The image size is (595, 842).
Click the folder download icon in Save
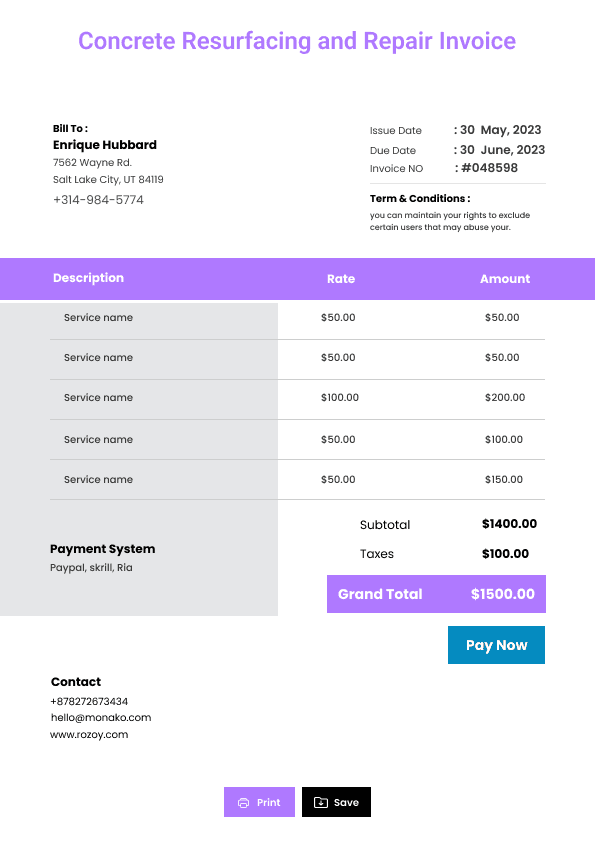[x=321, y=802]
